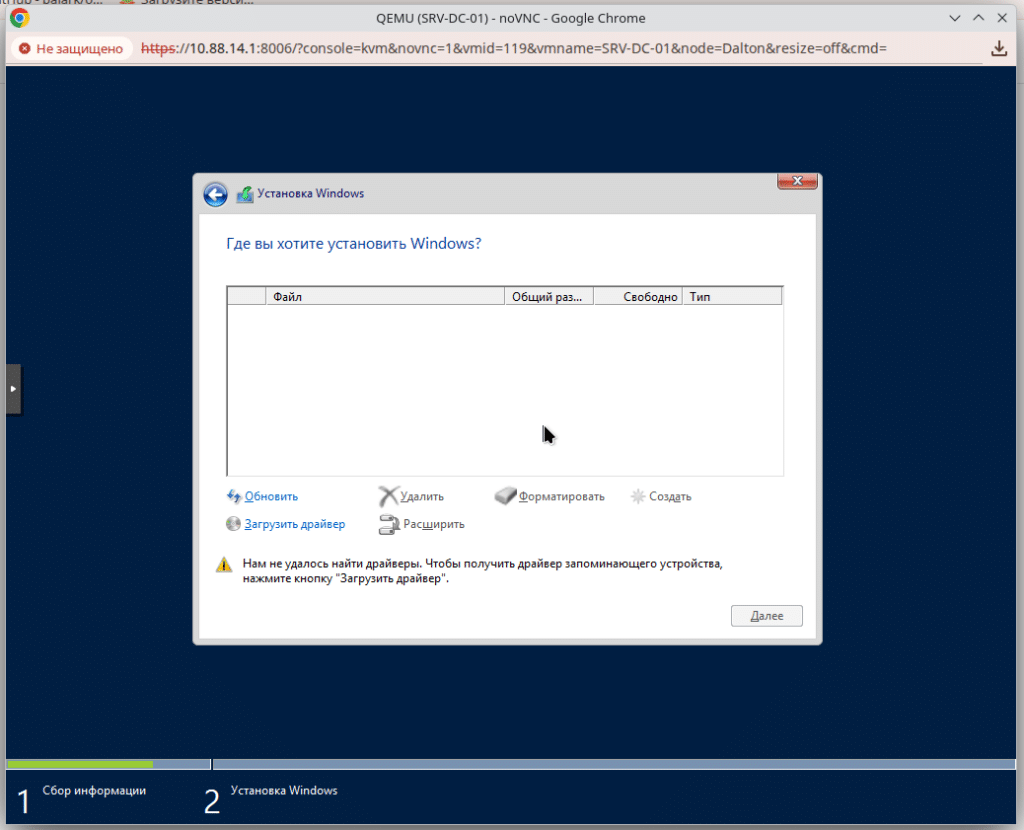Open the Загрузить драйвер link
This screenshot has height=830, width=1024.
(x=294, y=524)
